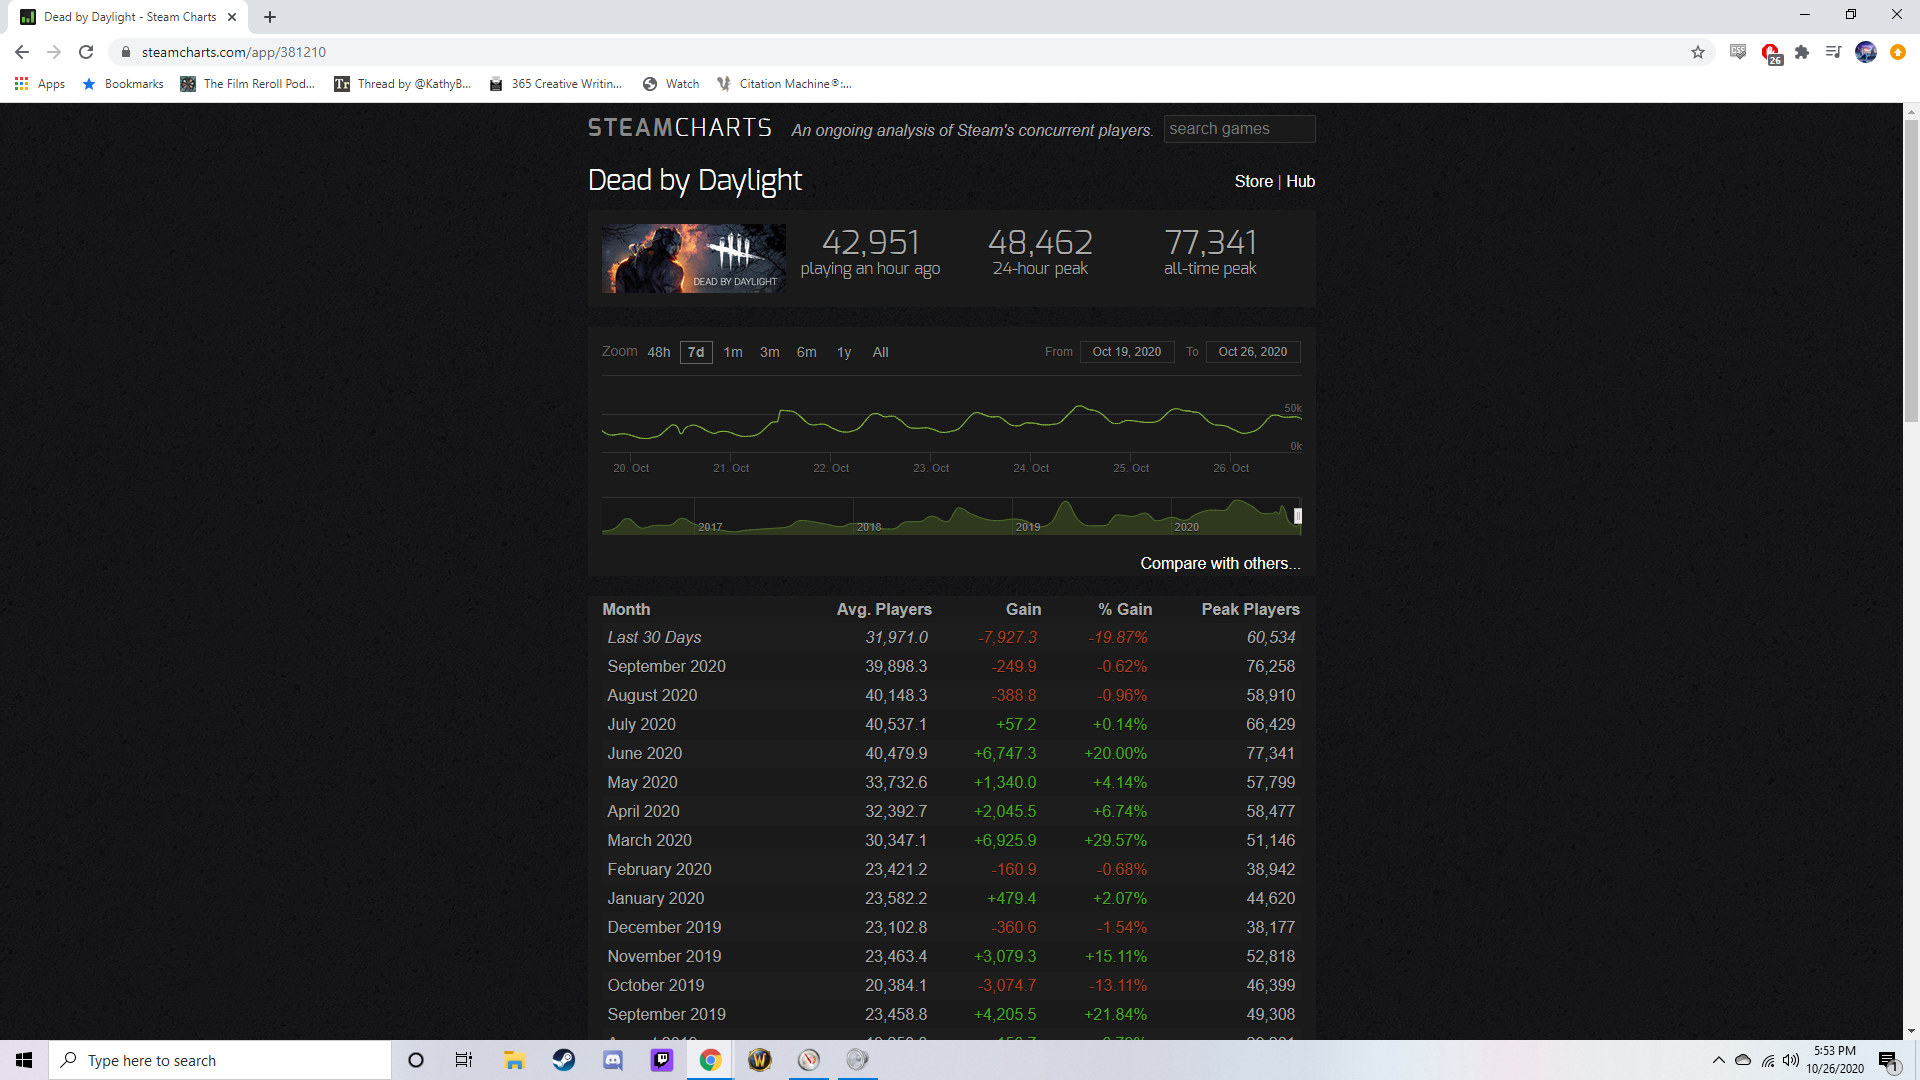Open Discord from the taskbar
This screenshot has height=1080, width=1920.
click(613, 1060)
